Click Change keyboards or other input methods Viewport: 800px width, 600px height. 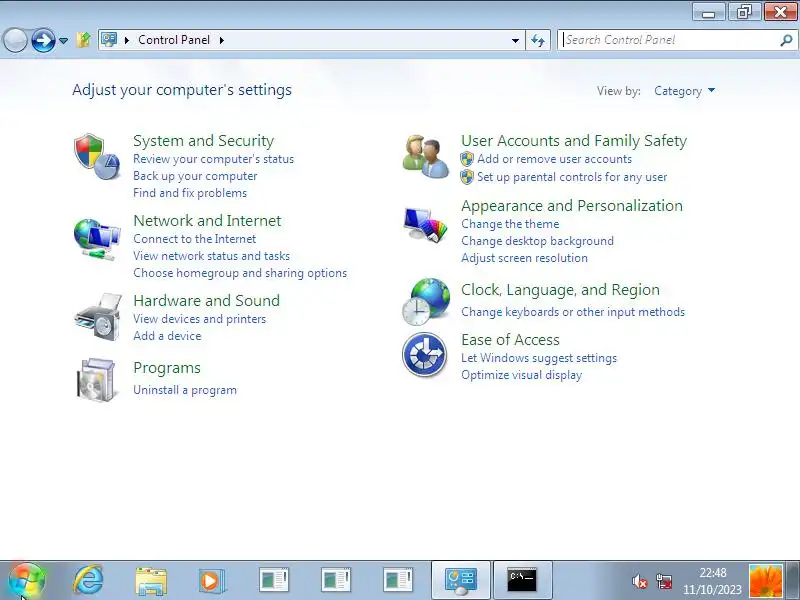tap(573, 312)
